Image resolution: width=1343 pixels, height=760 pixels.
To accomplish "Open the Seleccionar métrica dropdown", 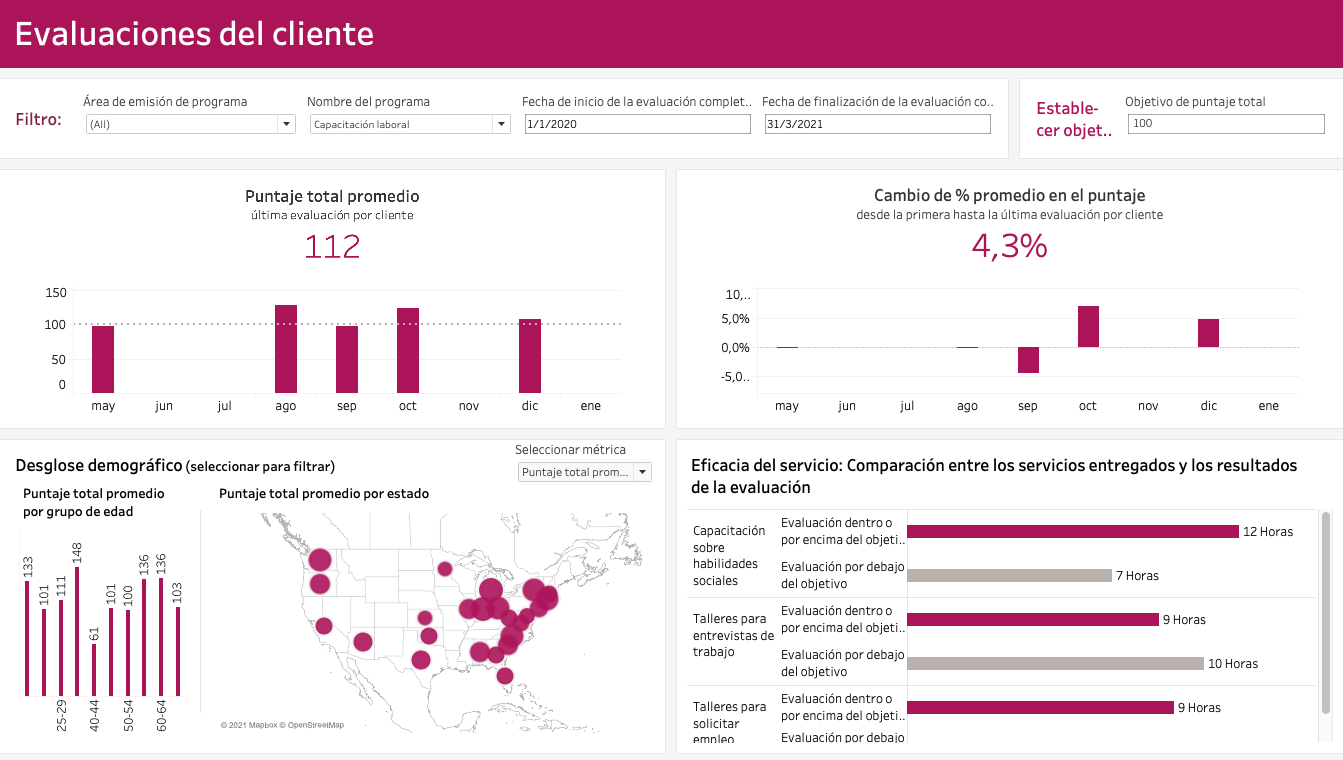I will click(584, 472).
